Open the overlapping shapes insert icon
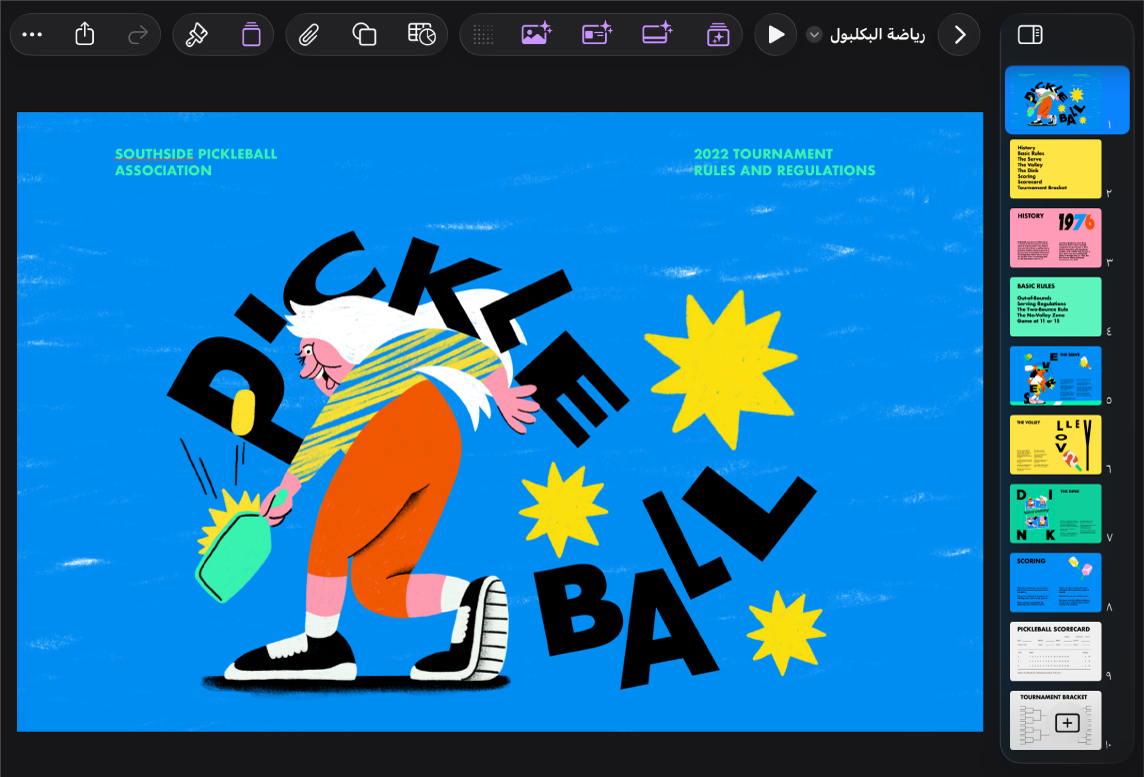Image resolution: width=1144 pixels, height=777 pixels. [x=364, y=34]
